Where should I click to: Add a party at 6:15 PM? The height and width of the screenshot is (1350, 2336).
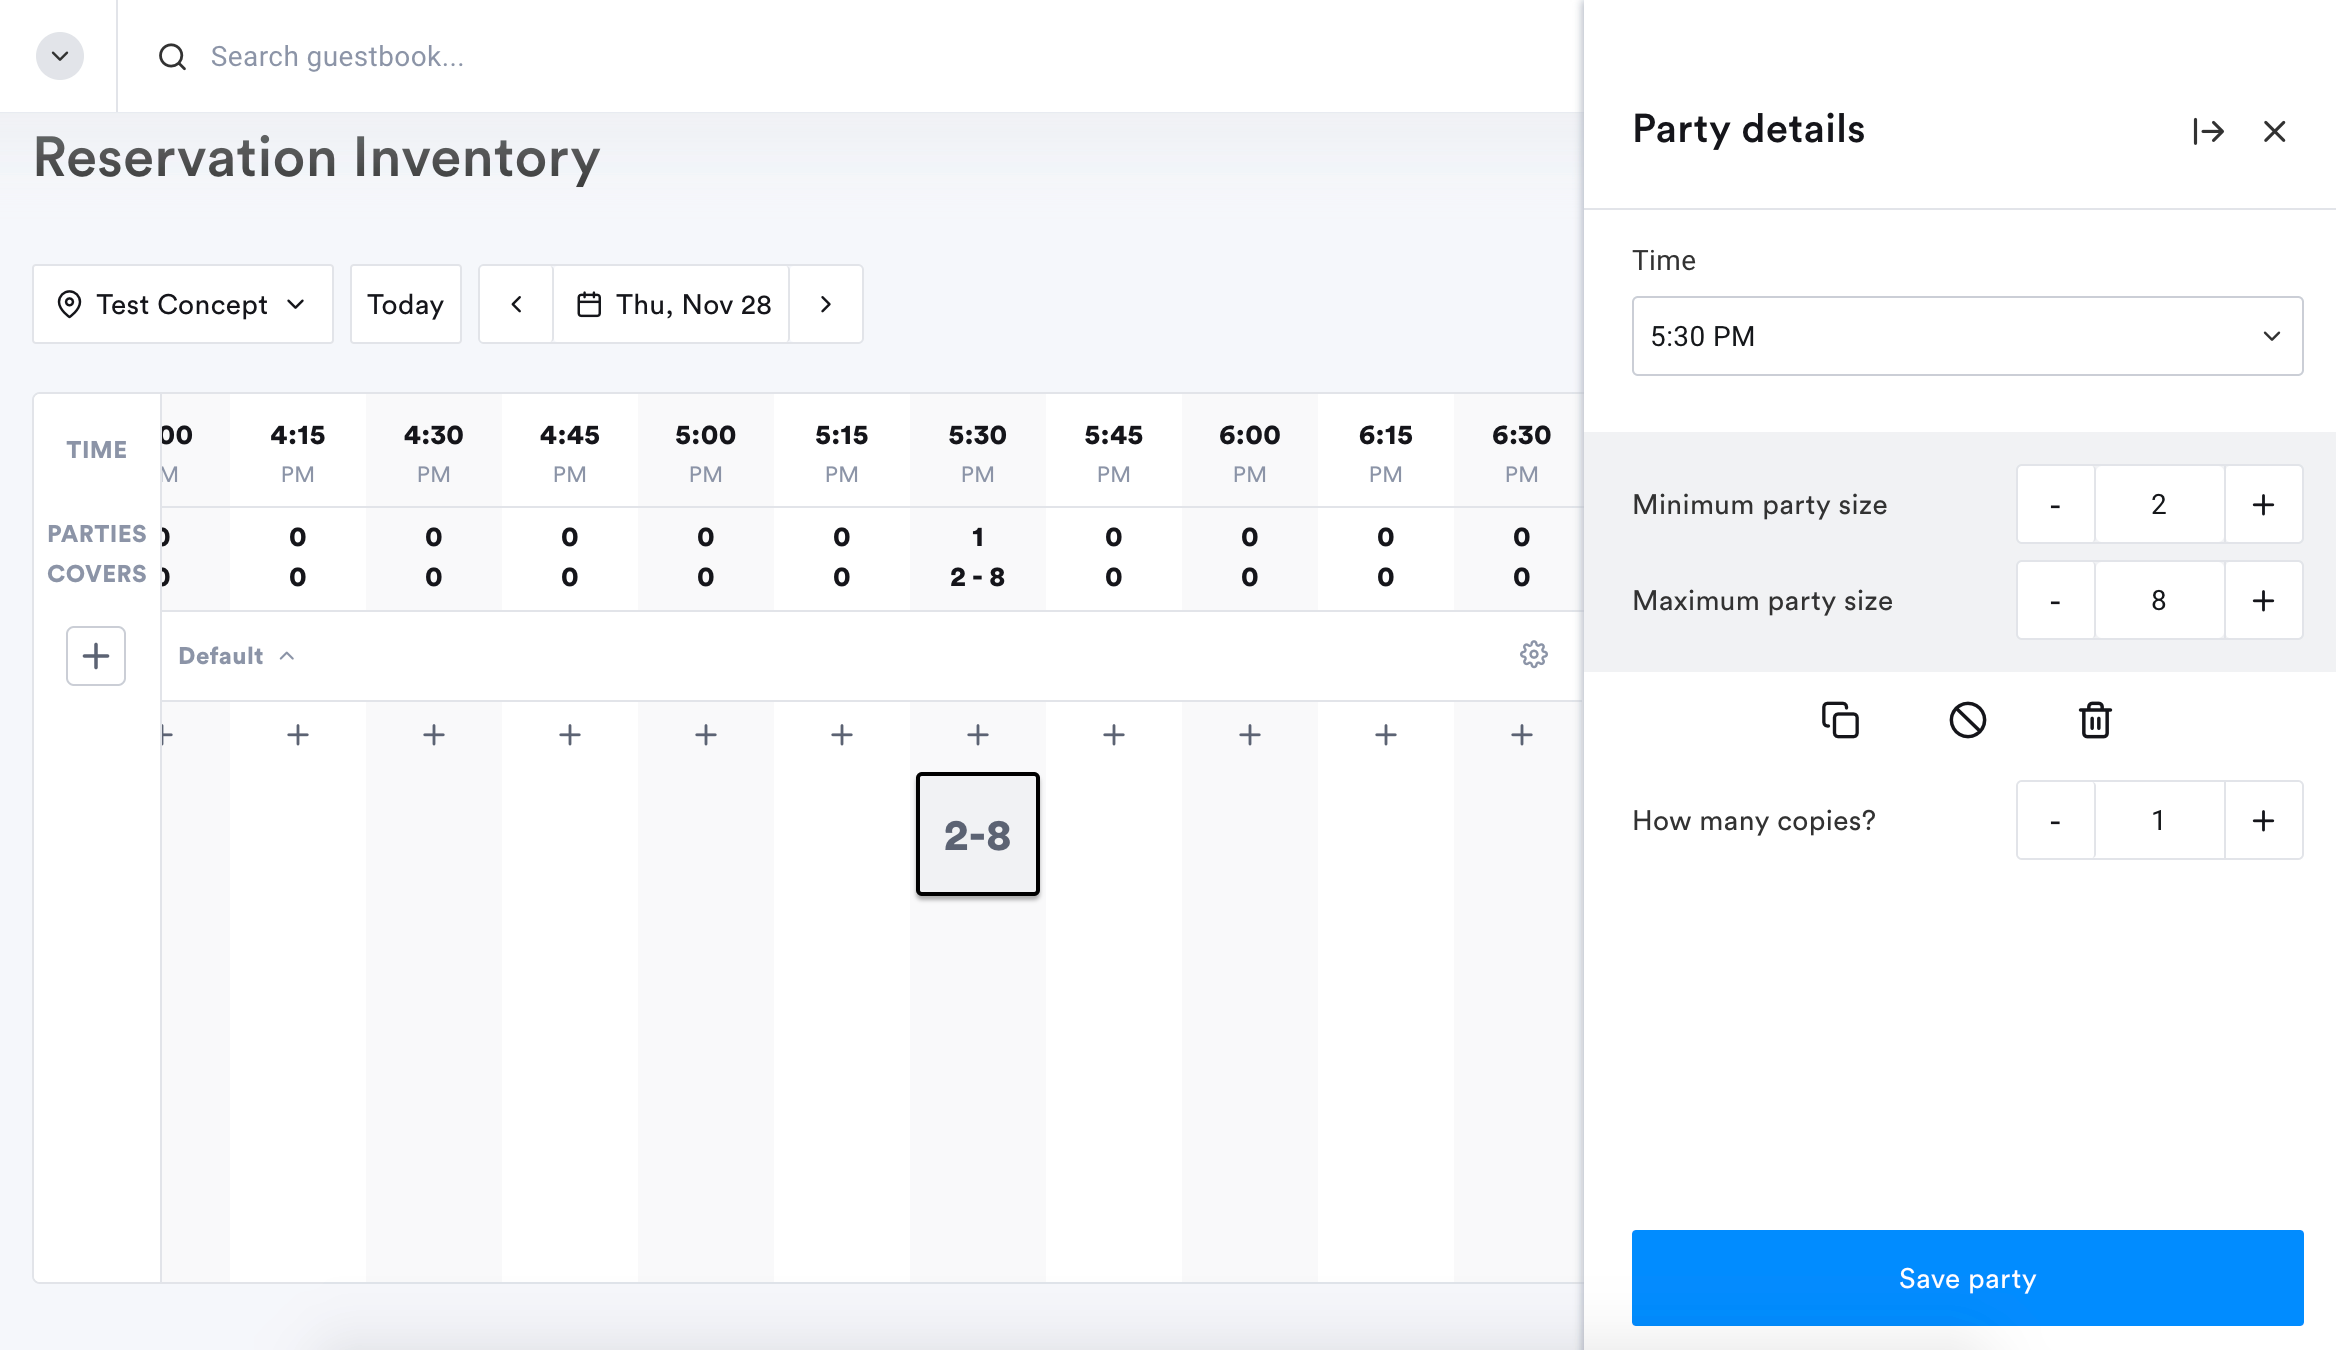[x=1386, y=735]
